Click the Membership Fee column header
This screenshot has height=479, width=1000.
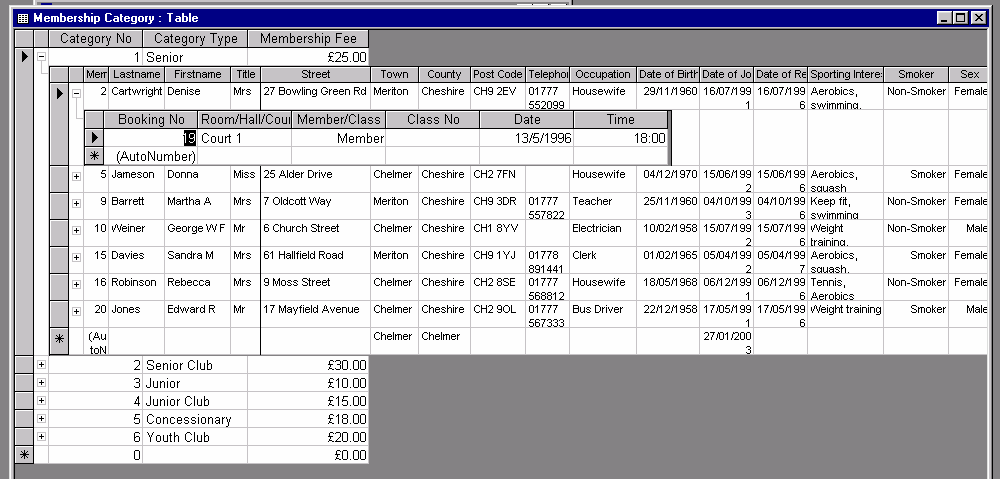[x=308, y=39]
